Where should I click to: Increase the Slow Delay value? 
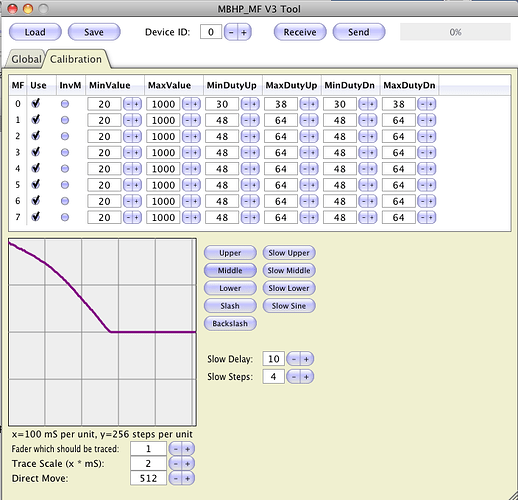coord(307,359)
